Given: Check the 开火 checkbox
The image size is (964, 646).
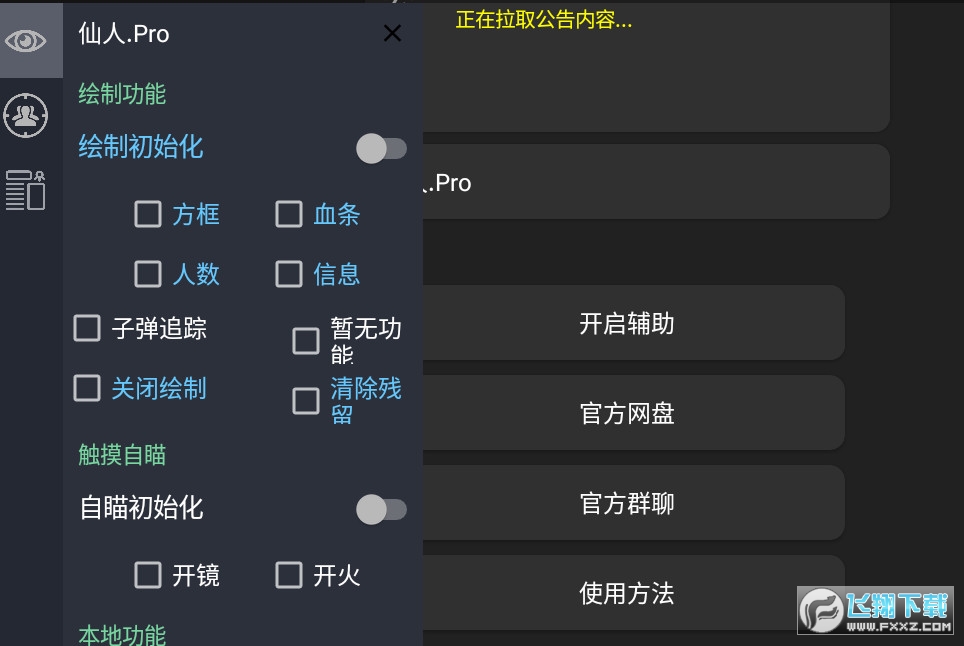Looking at the screenshot, I should tap(288, 575).
